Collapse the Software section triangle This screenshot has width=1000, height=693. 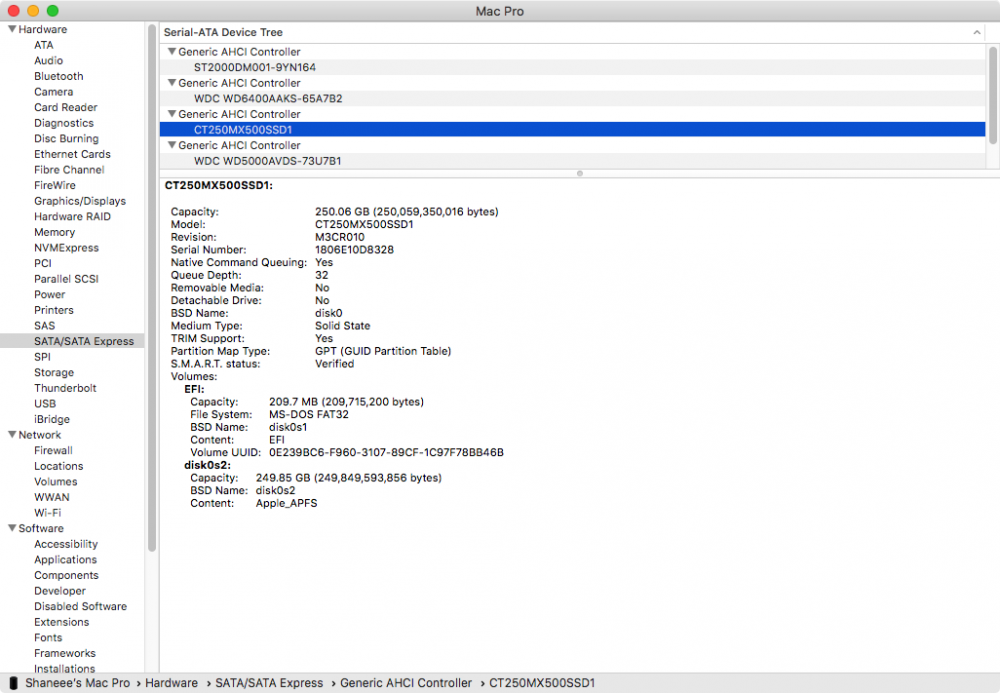point(11,529)
